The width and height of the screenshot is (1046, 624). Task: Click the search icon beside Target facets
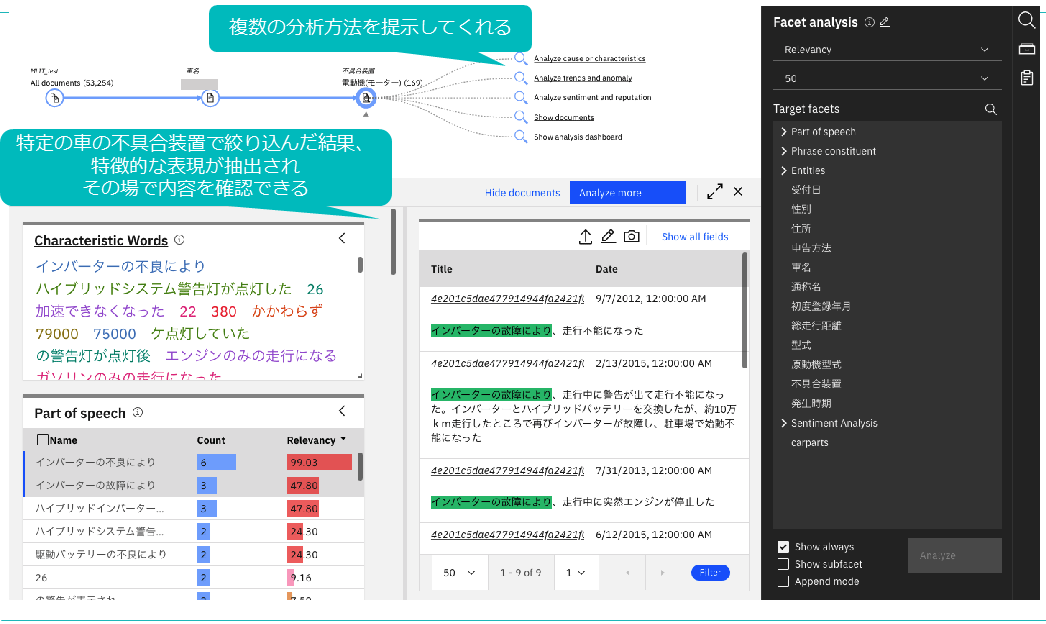point(990,109)
